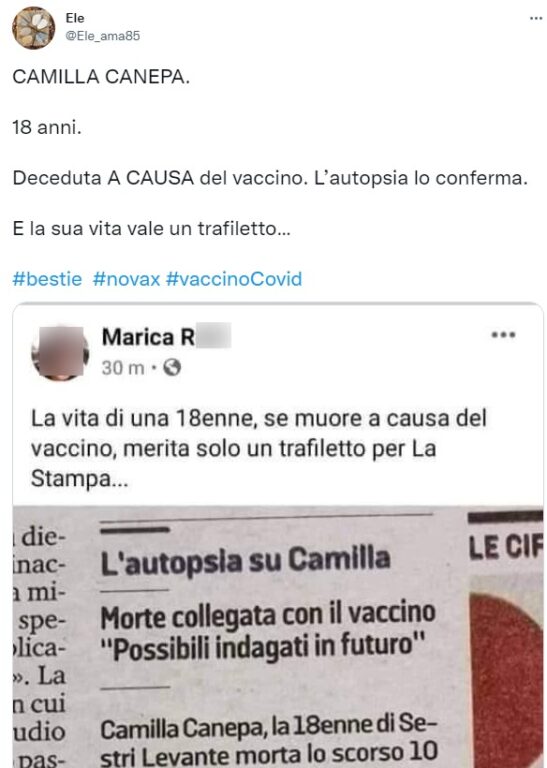Click the three-dot menu on Marica's post
This screenshot has width=547, height=768.
coord(503,336)
